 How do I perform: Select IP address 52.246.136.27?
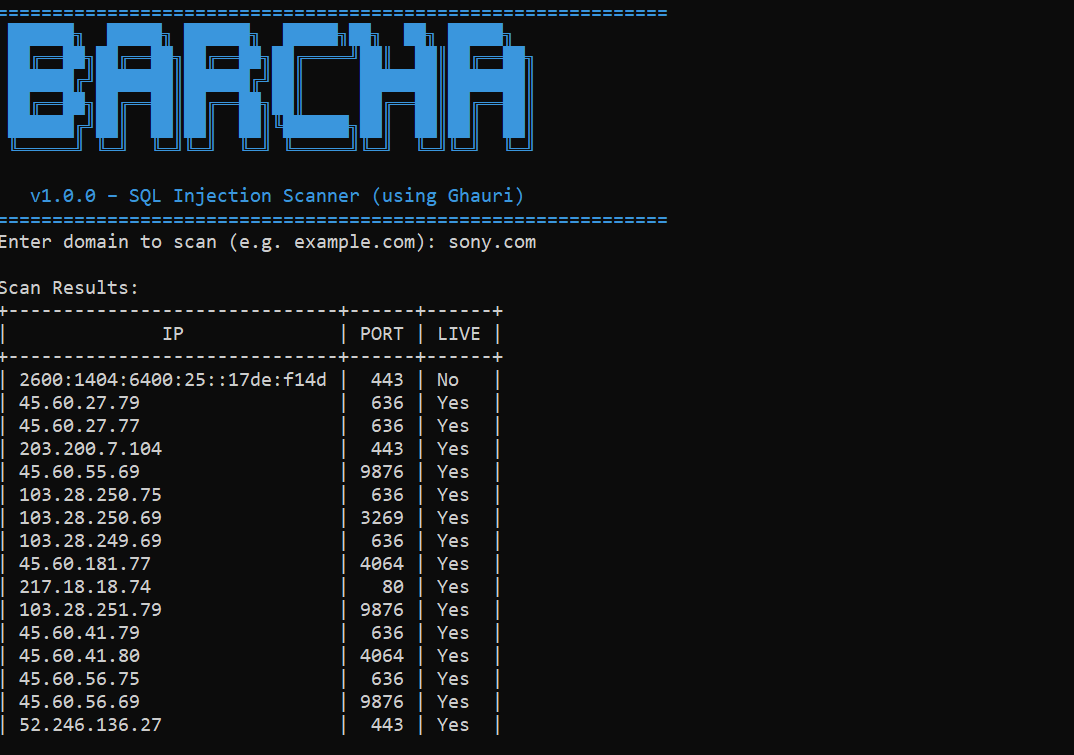tap(90, 725)
